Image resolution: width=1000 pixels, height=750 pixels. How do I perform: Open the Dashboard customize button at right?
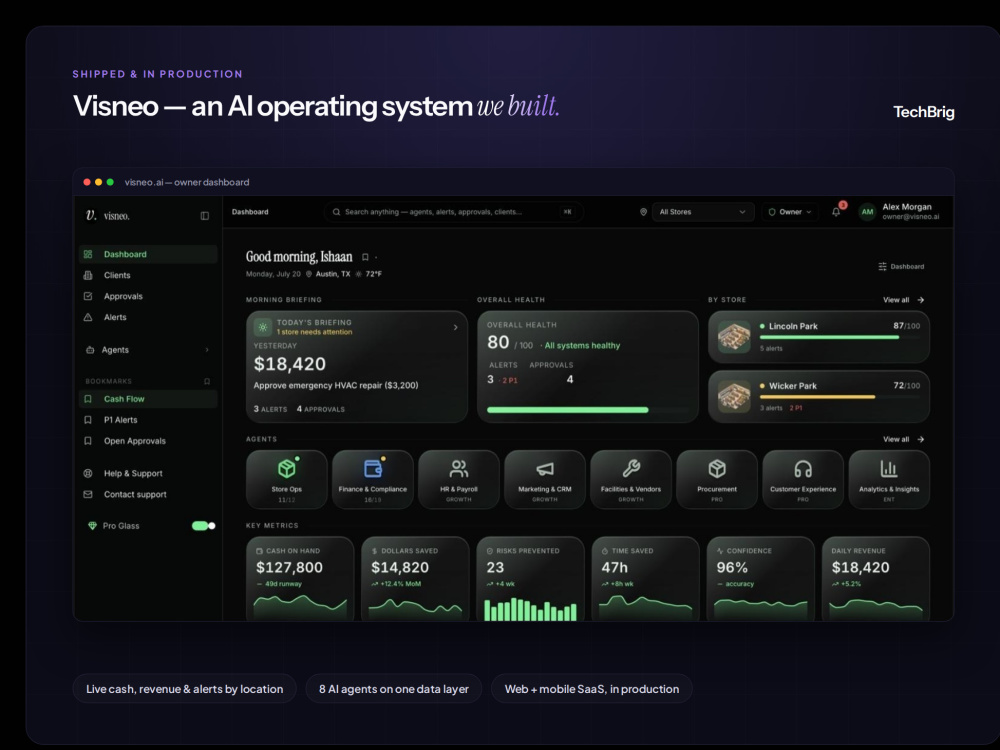pos(901,267)
